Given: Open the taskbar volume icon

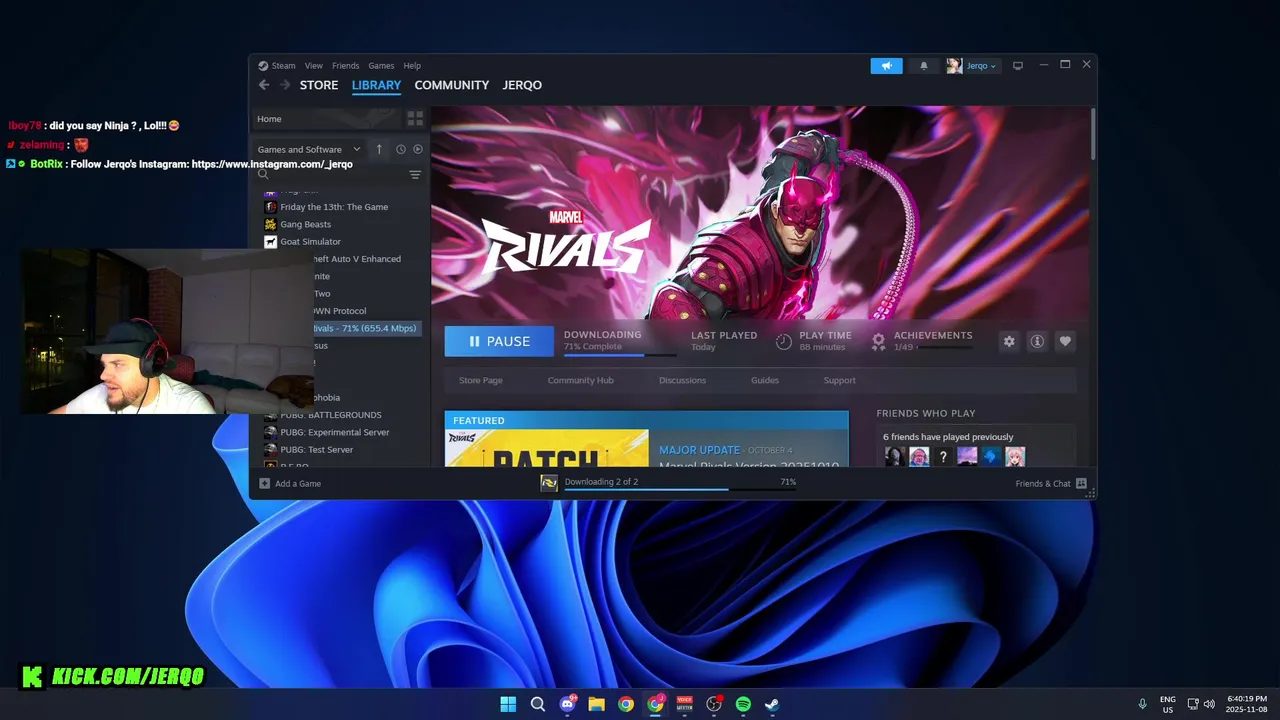Looking at the screenshot, I should pos(1209,704).
